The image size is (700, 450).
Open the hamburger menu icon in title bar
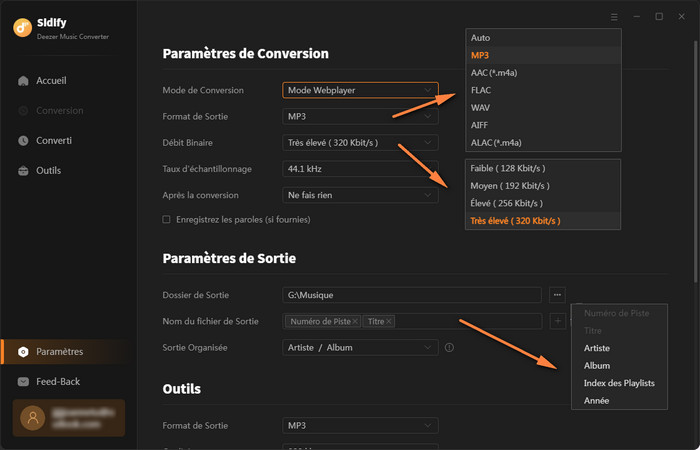pyautogui.click(x=613, y=17)
